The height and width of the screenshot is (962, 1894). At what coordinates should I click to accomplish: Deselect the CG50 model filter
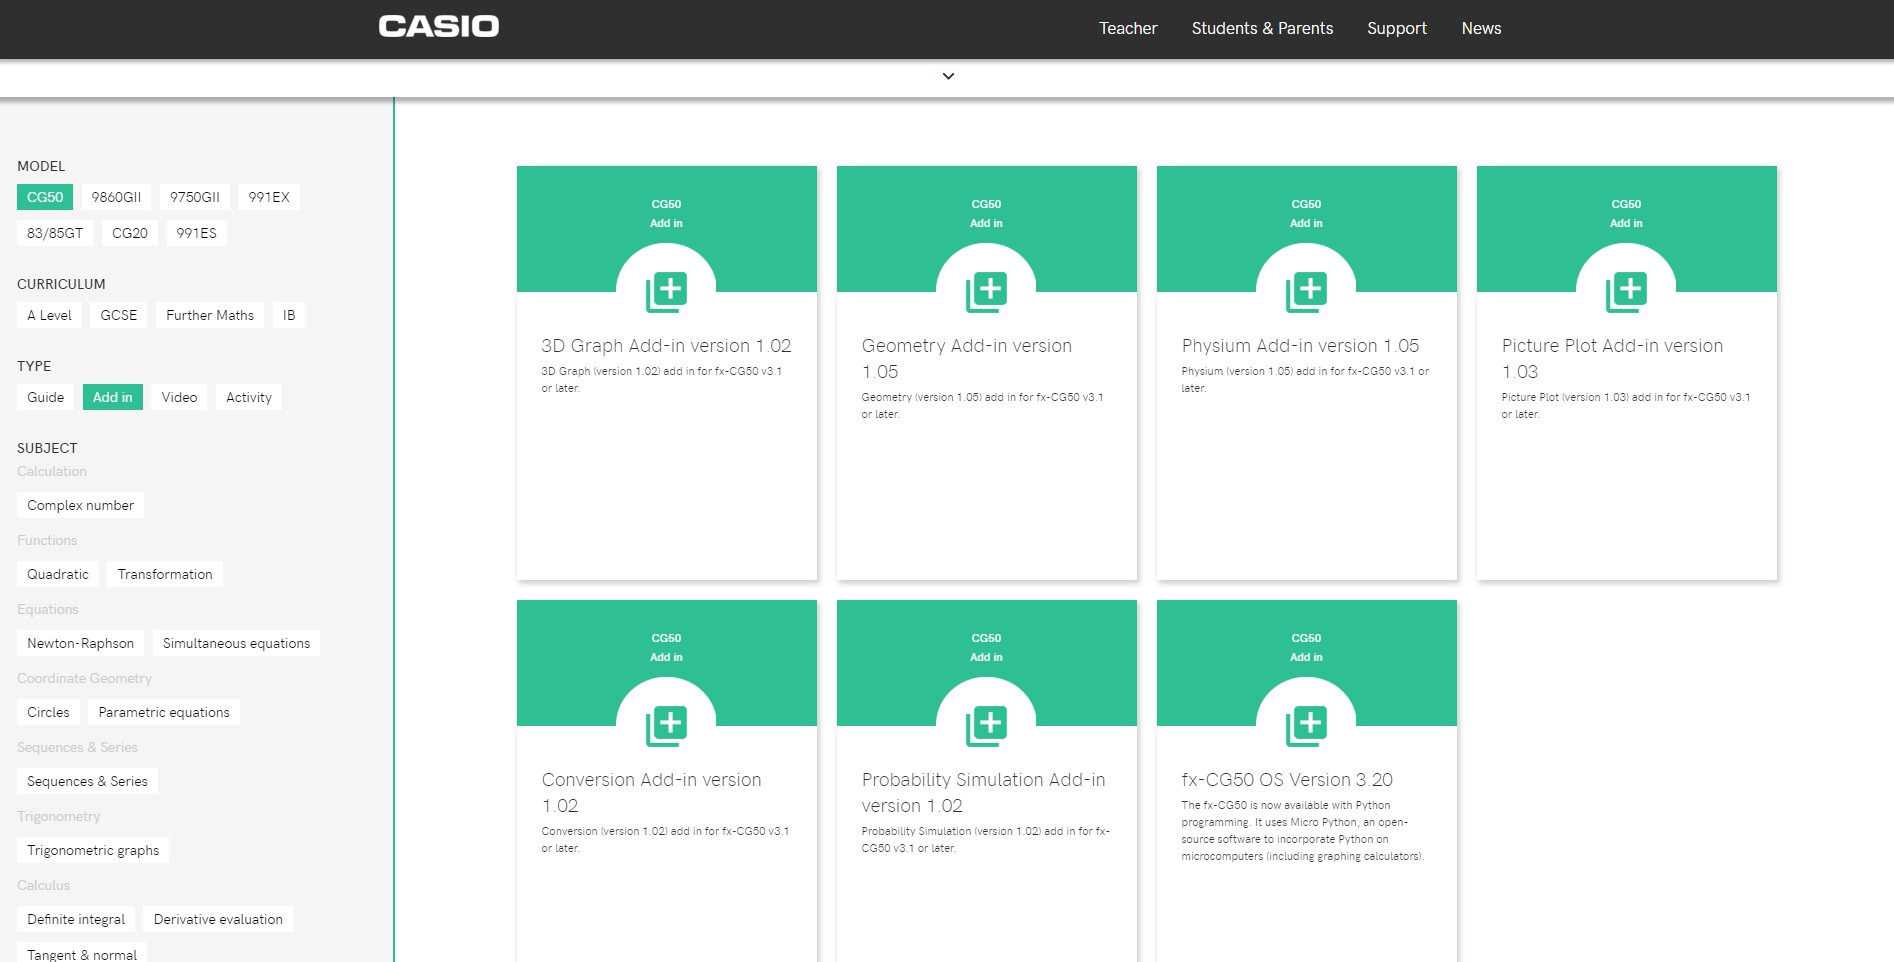pyautogui.click(x=45, y=197)
